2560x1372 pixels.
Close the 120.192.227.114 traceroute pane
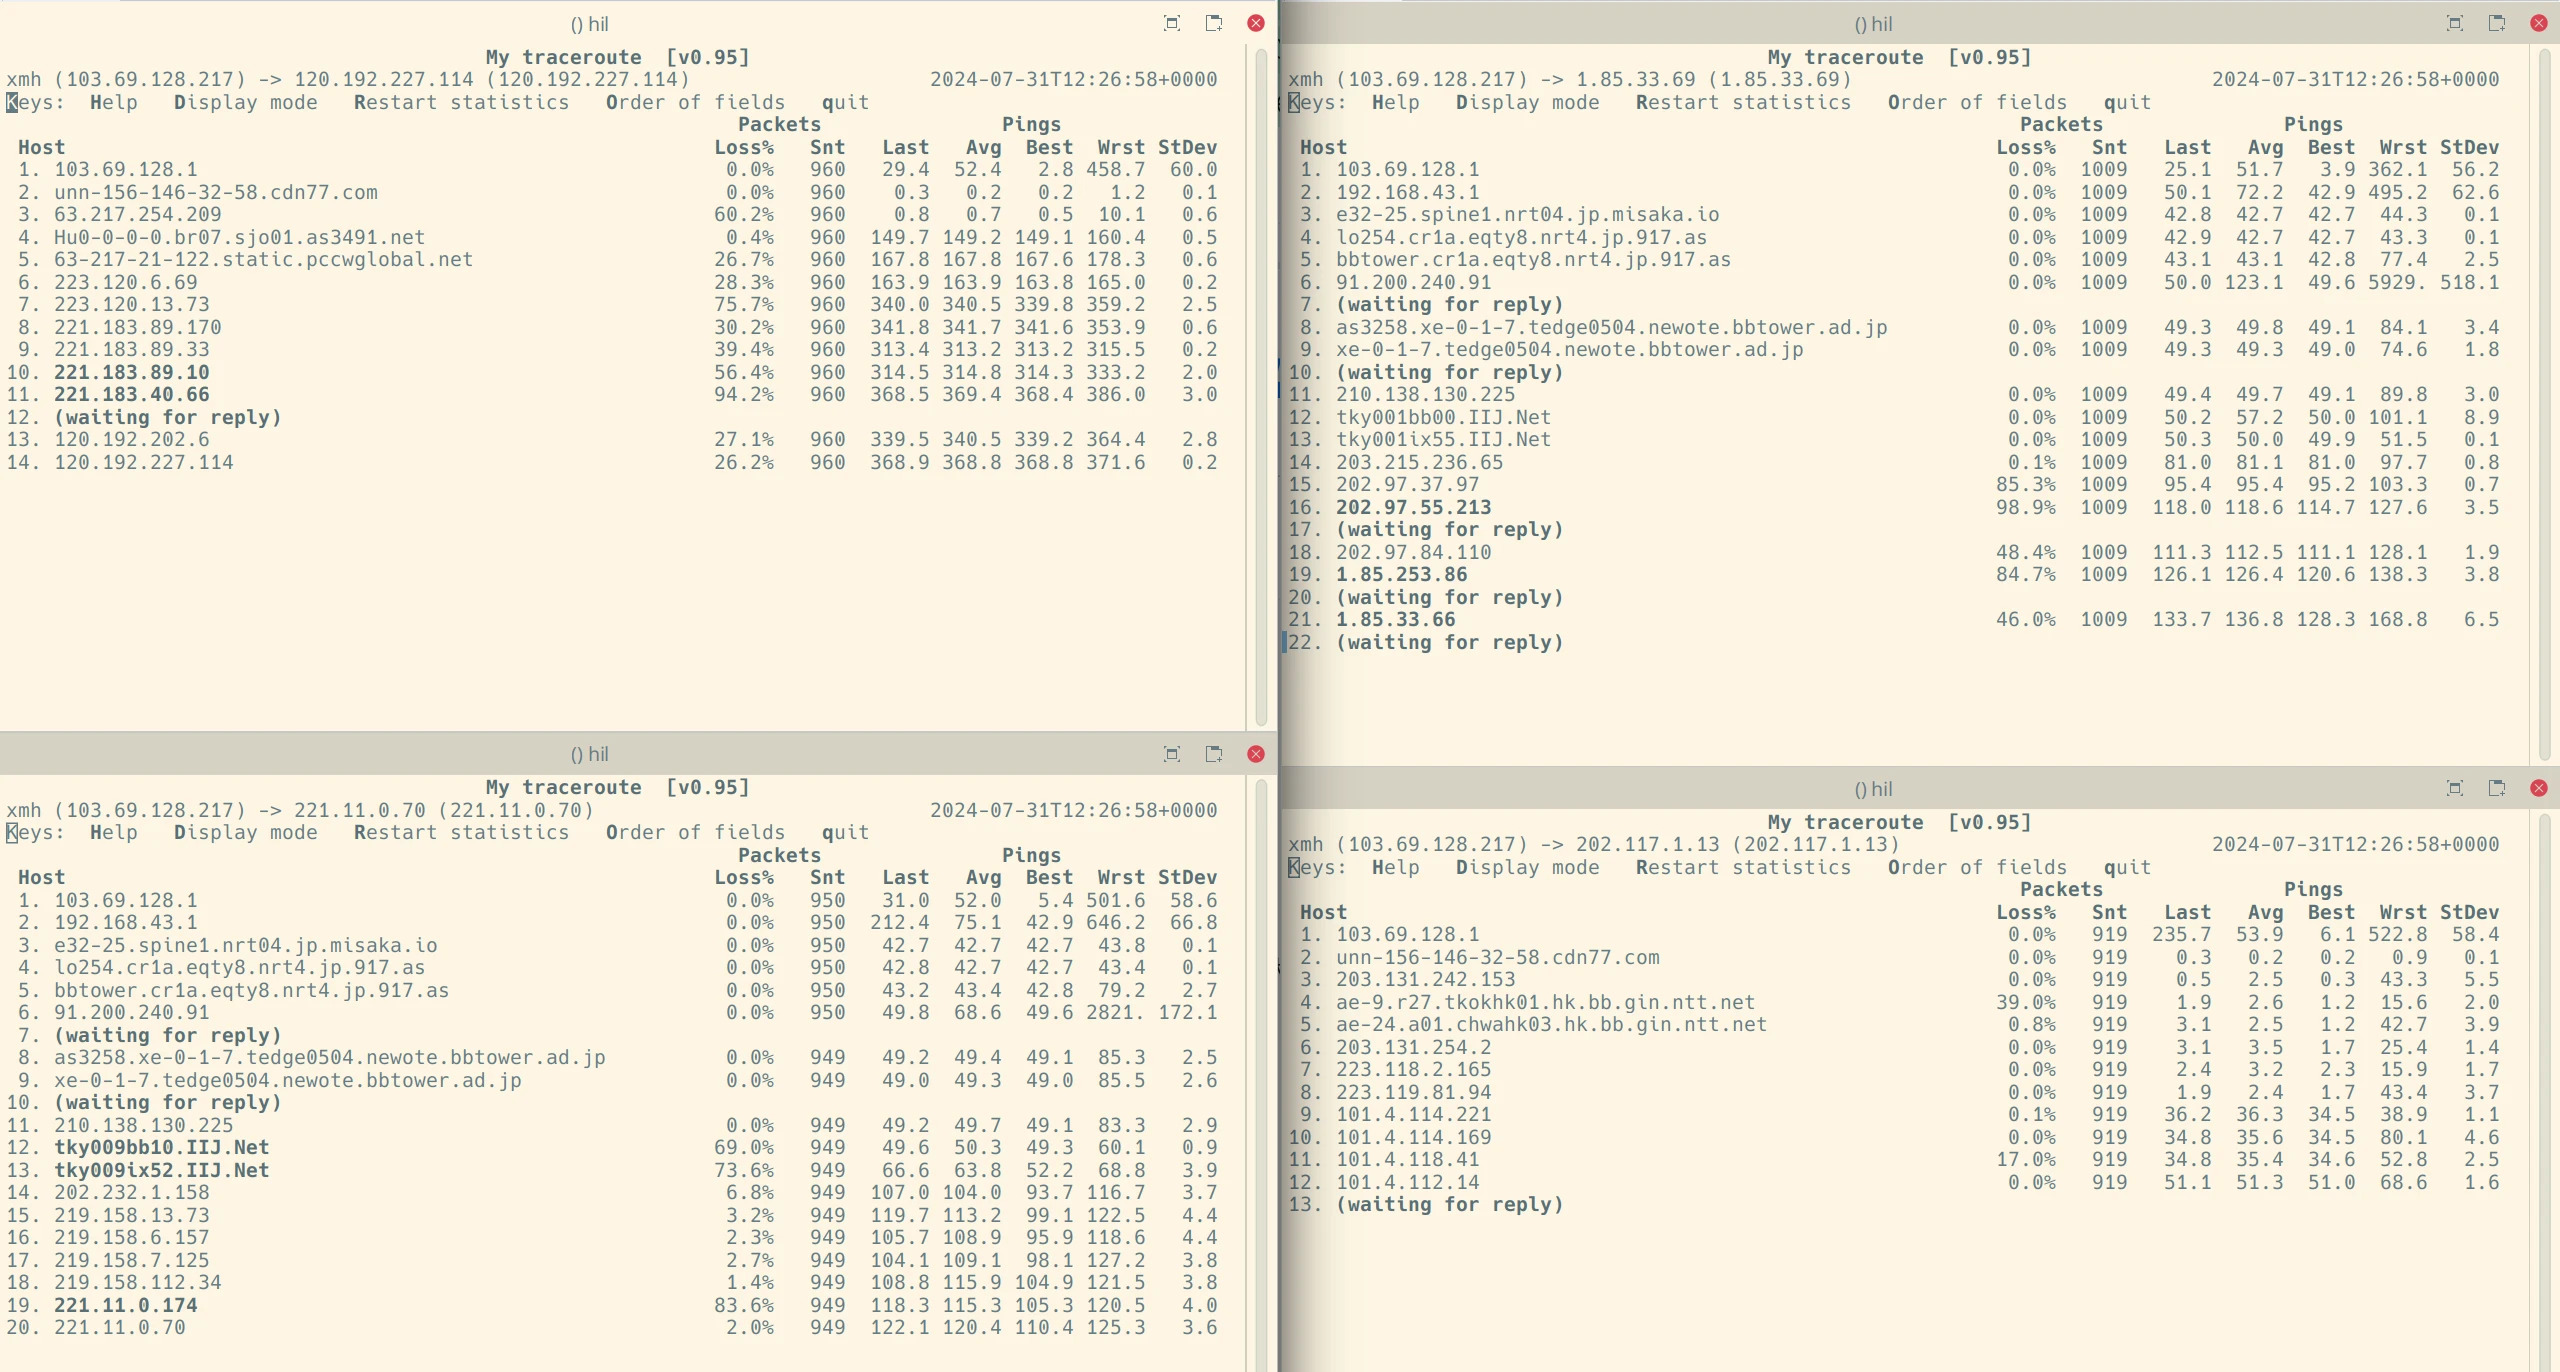click(x=1256, y=23)
